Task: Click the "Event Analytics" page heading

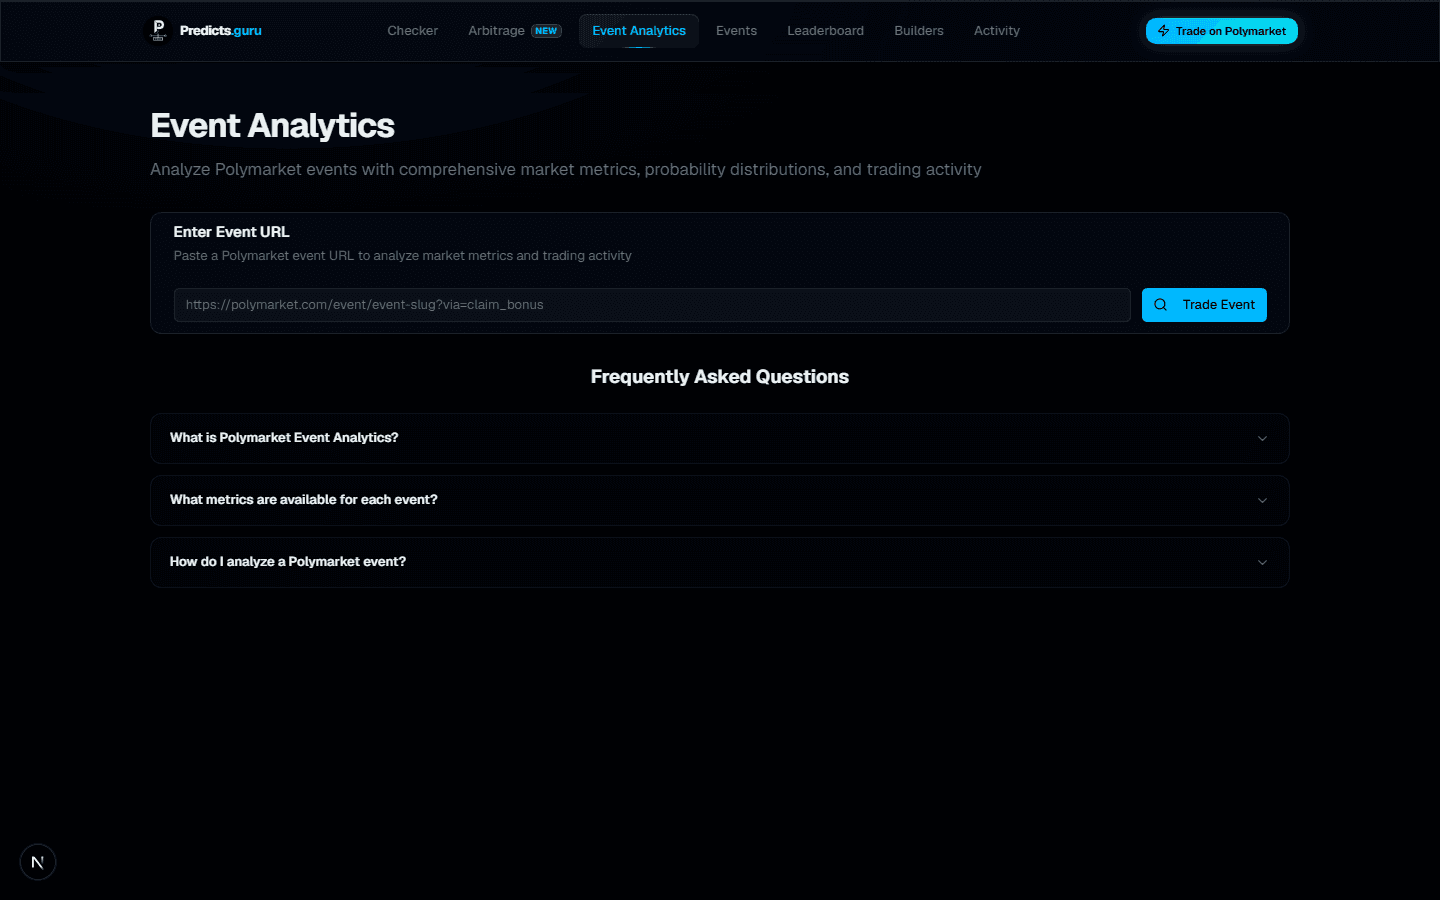Action: tap(273, 126)
